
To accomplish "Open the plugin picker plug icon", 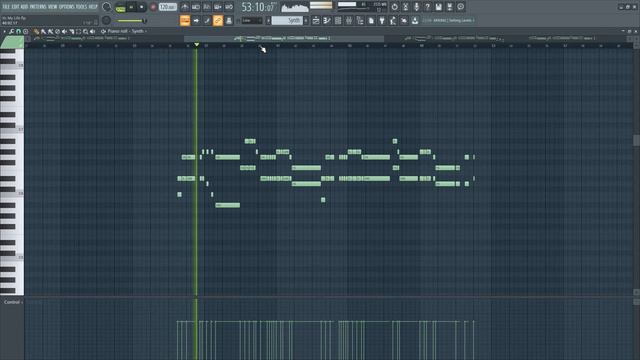I will click(382, 20).
